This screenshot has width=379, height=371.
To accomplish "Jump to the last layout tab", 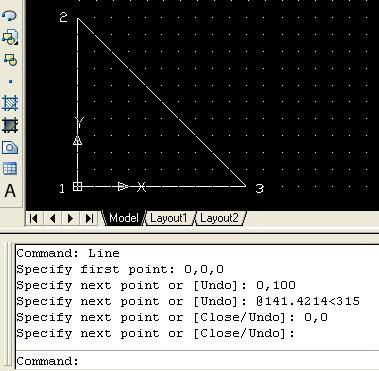I will (x=89, y=219).
